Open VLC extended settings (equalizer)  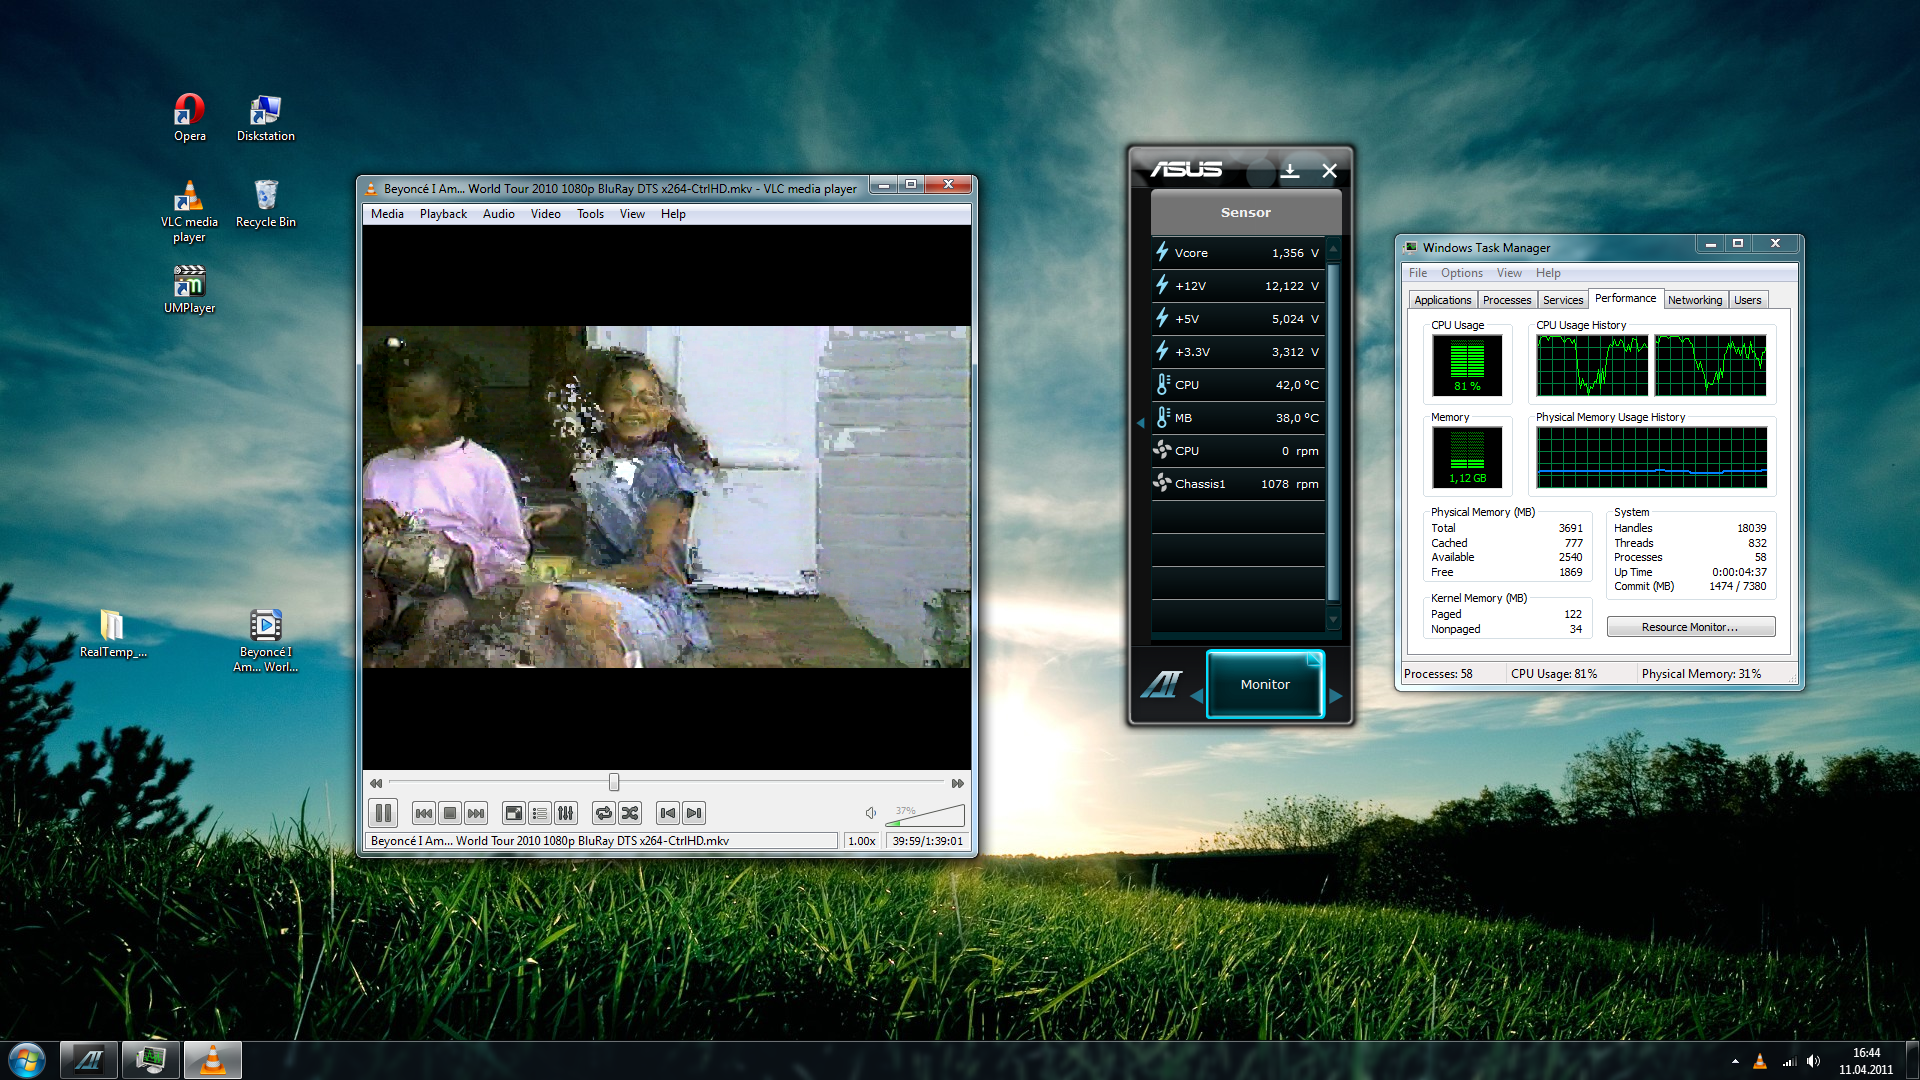point(566,813)
